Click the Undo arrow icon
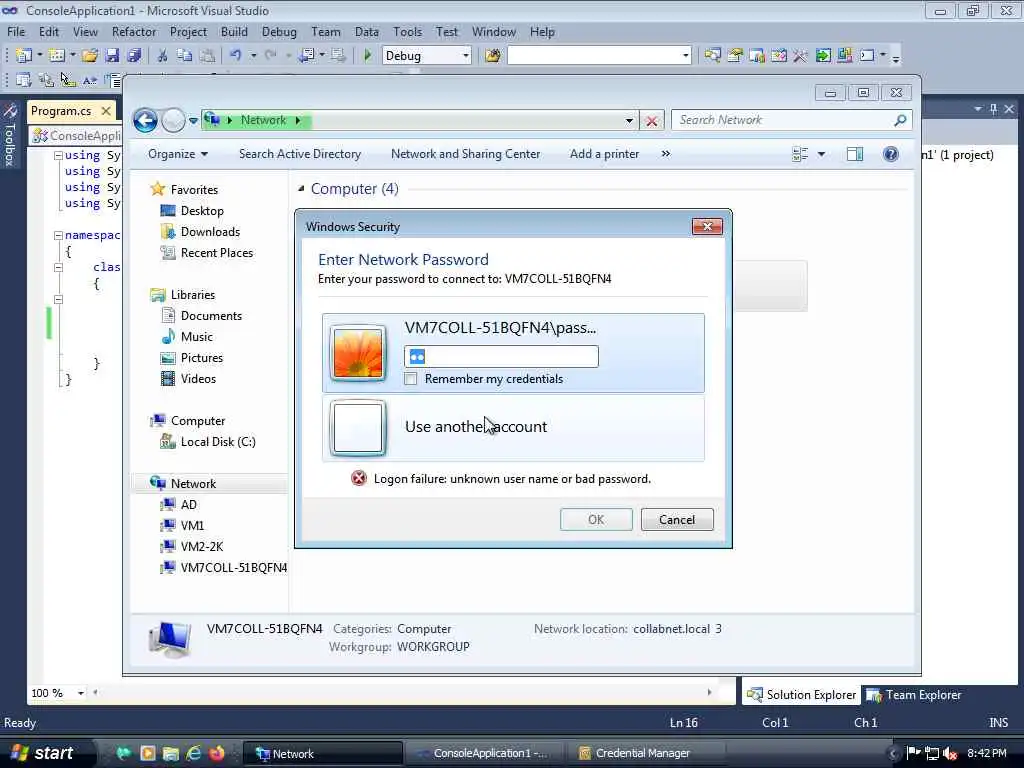Image resolution: width=1024 pixels, height=768 pixels. [x=236, y=56]
